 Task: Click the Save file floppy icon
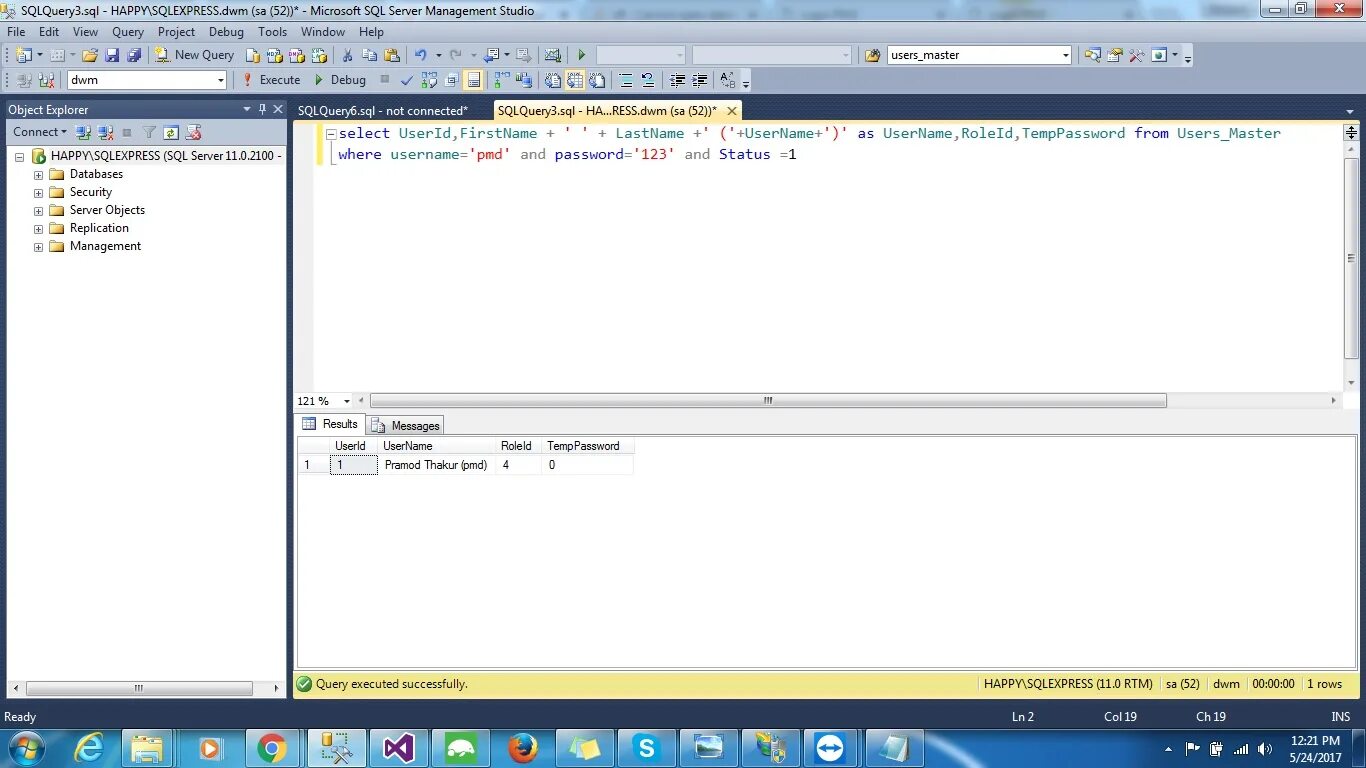(x=111, y=55)
